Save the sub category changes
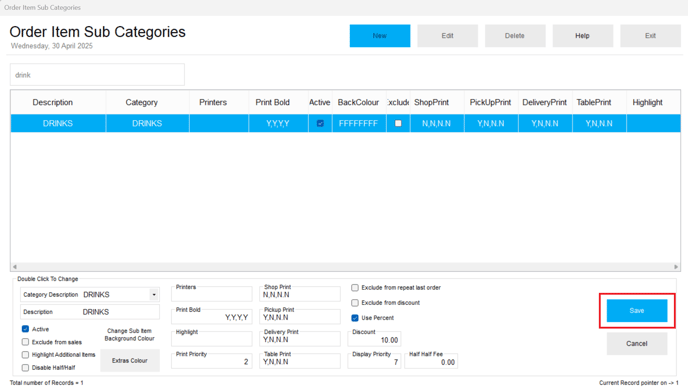 click(637, 311)
